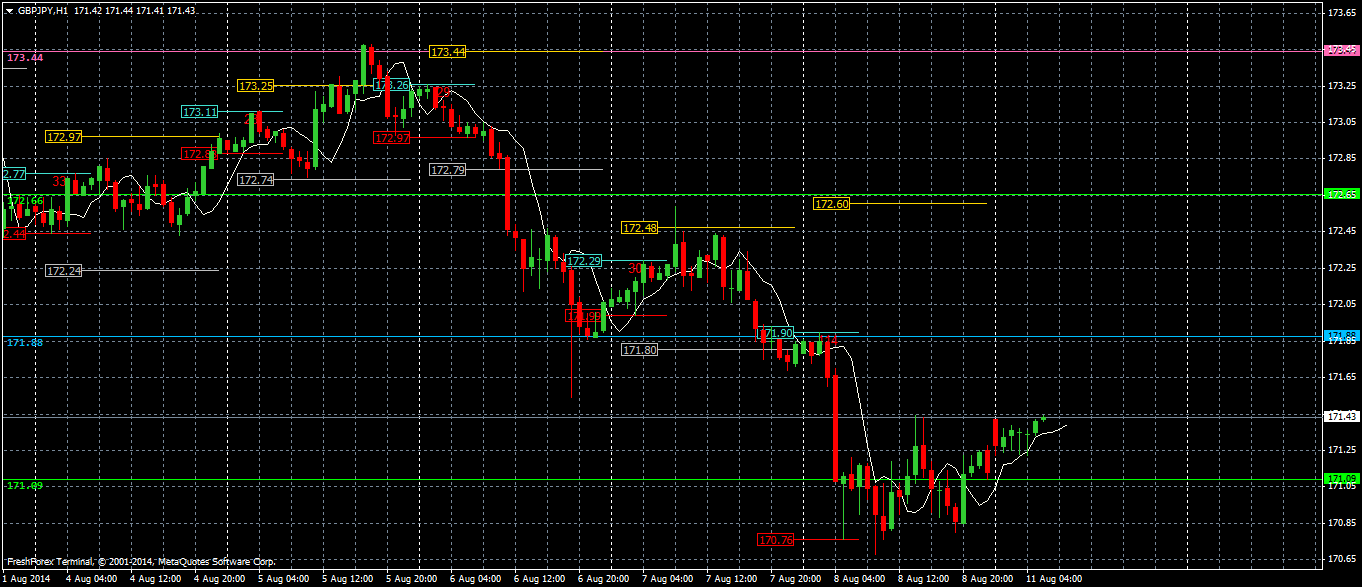Click the 8 Aug 04:00 time axis label
The image size is (1362, 587).
861,578
